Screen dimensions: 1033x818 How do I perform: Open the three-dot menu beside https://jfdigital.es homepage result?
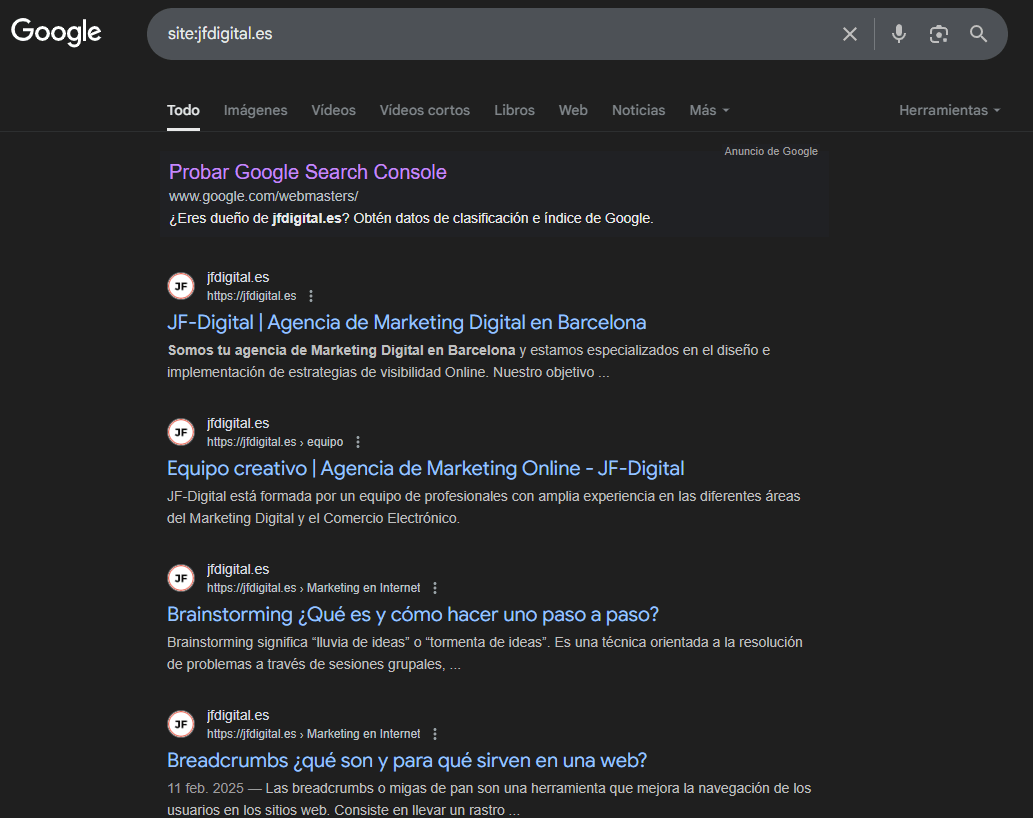click(x=311, y=296)
